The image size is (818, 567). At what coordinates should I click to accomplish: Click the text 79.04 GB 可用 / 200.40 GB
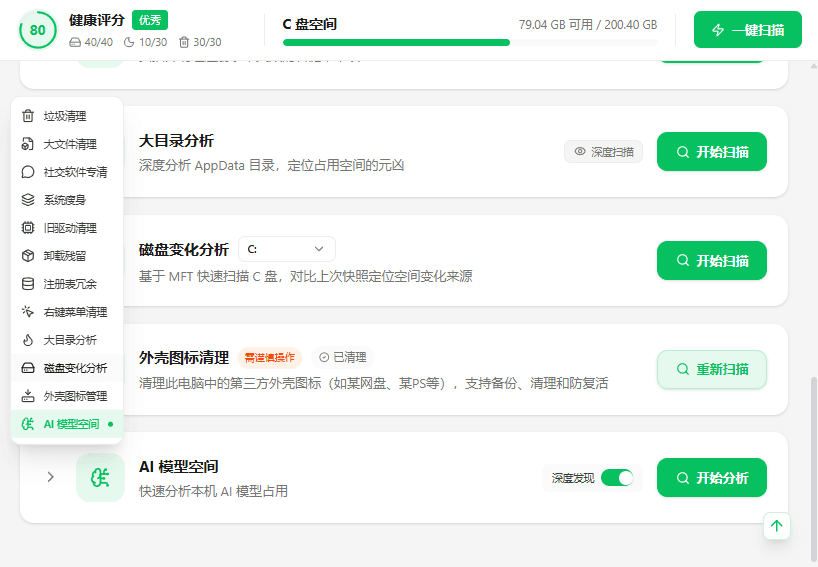(x=587, y=25)
